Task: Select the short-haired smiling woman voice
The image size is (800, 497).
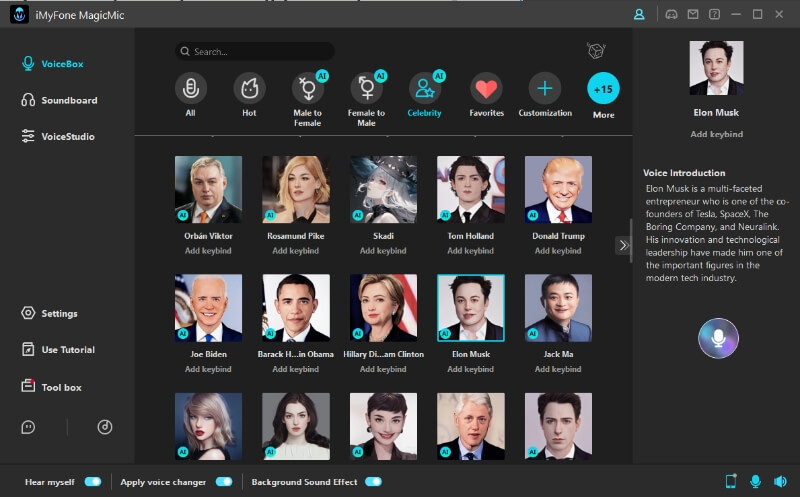Action: pyautogui.click(x=383, y=426)
